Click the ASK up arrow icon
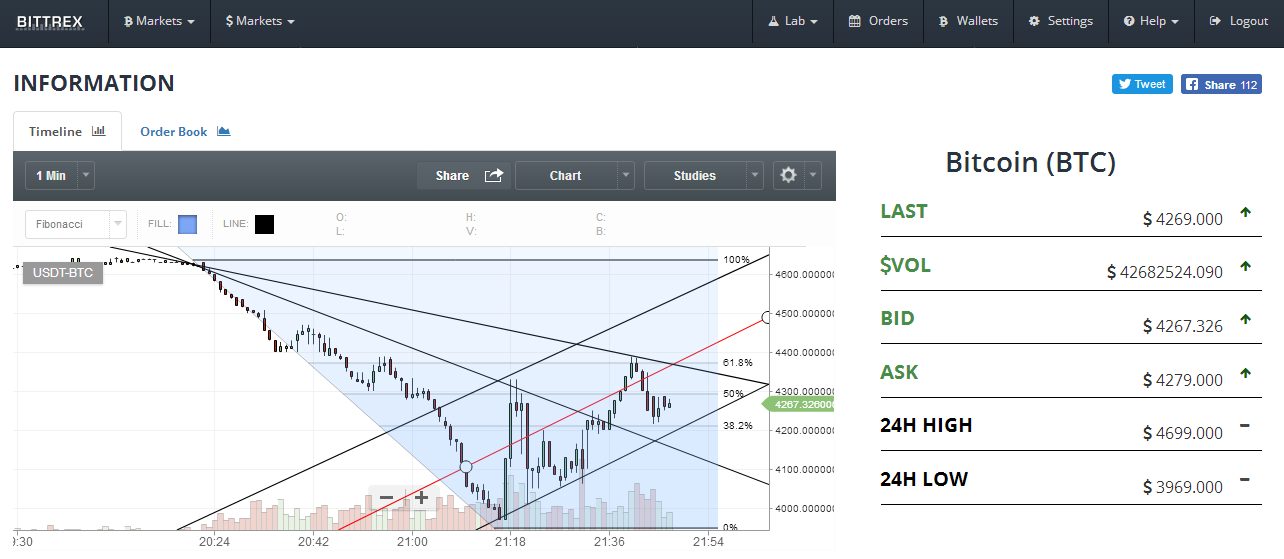 pos(1245,373)
